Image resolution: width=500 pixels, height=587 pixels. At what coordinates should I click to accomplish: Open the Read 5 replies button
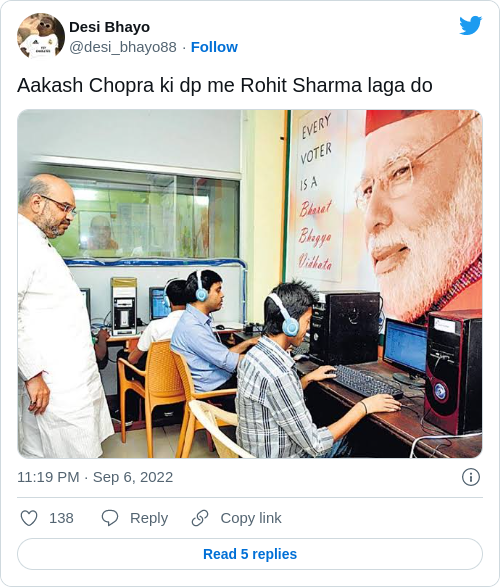(250, 554)
